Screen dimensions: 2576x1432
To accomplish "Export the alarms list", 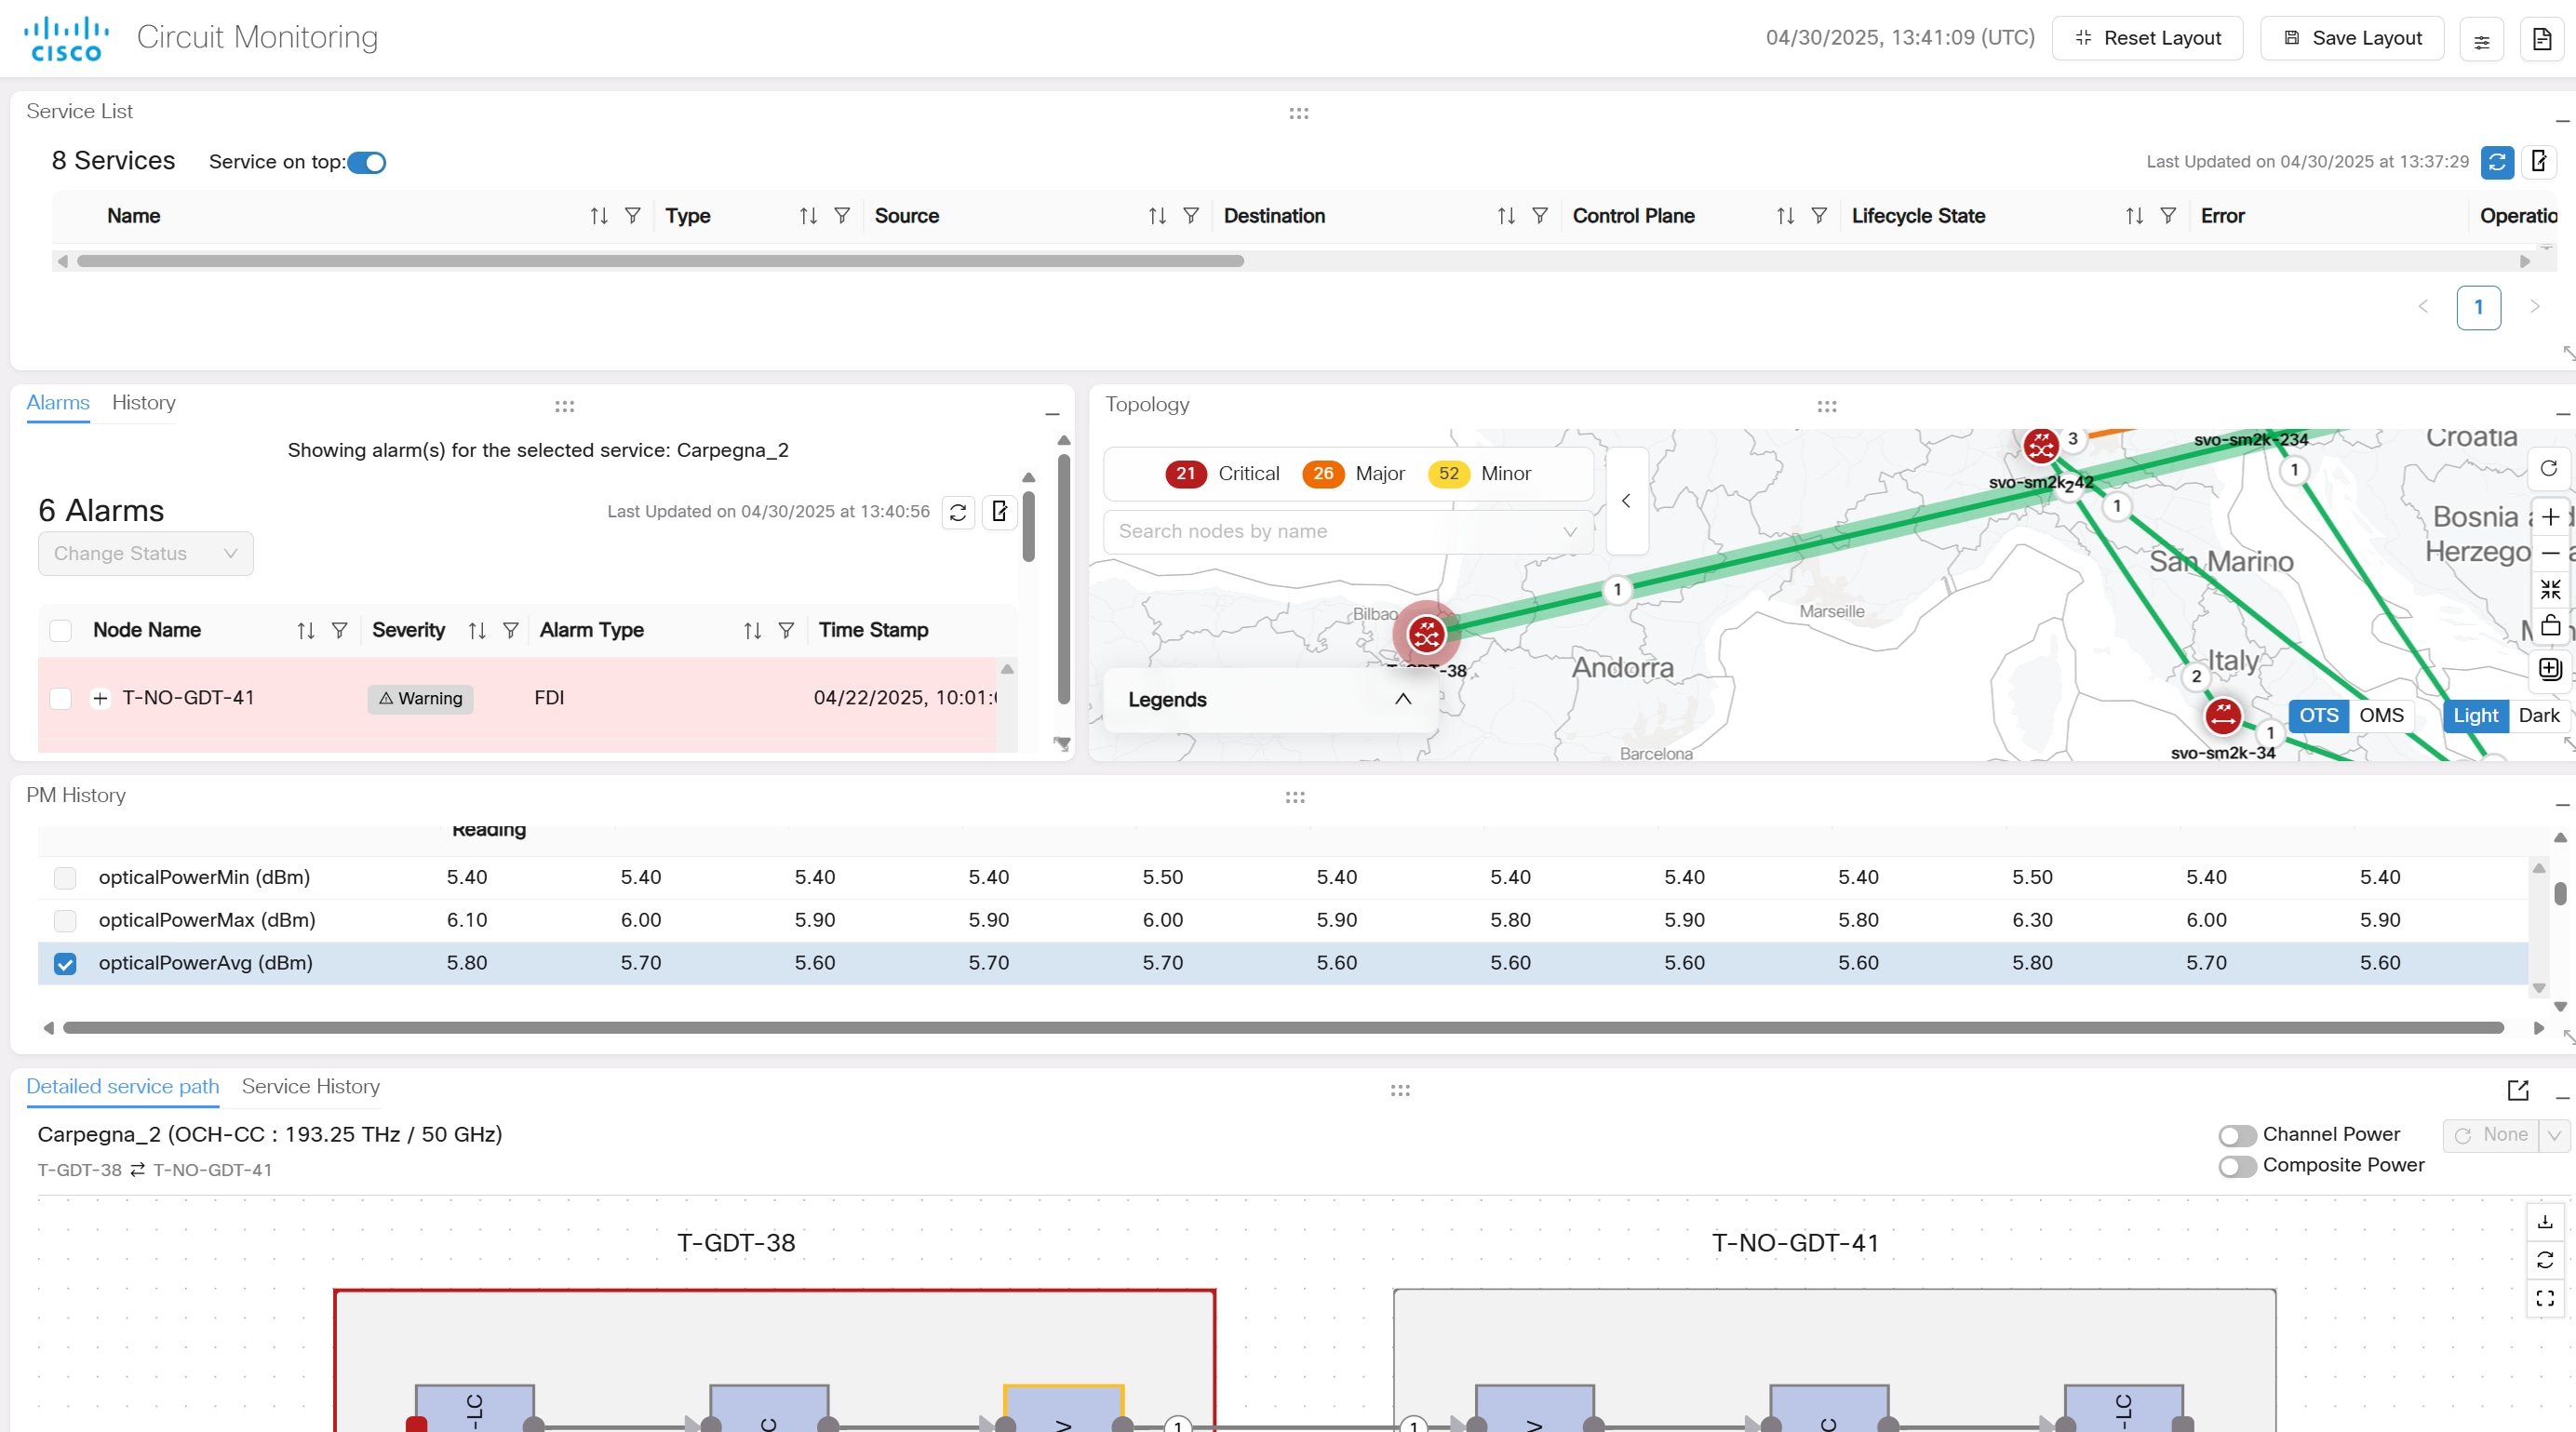I will pos(999,512).
